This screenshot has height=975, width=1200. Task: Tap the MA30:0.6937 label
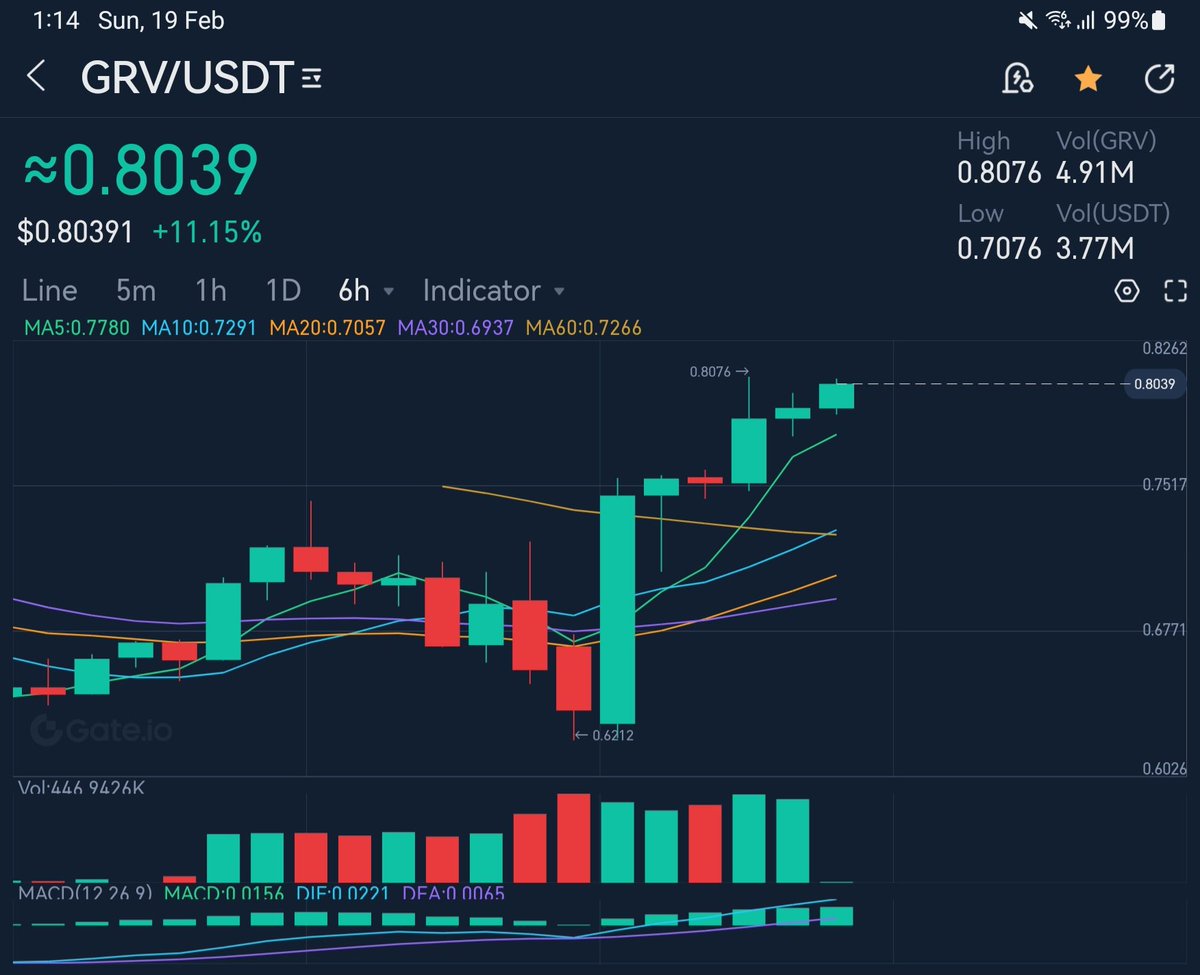tap(455, 327)
